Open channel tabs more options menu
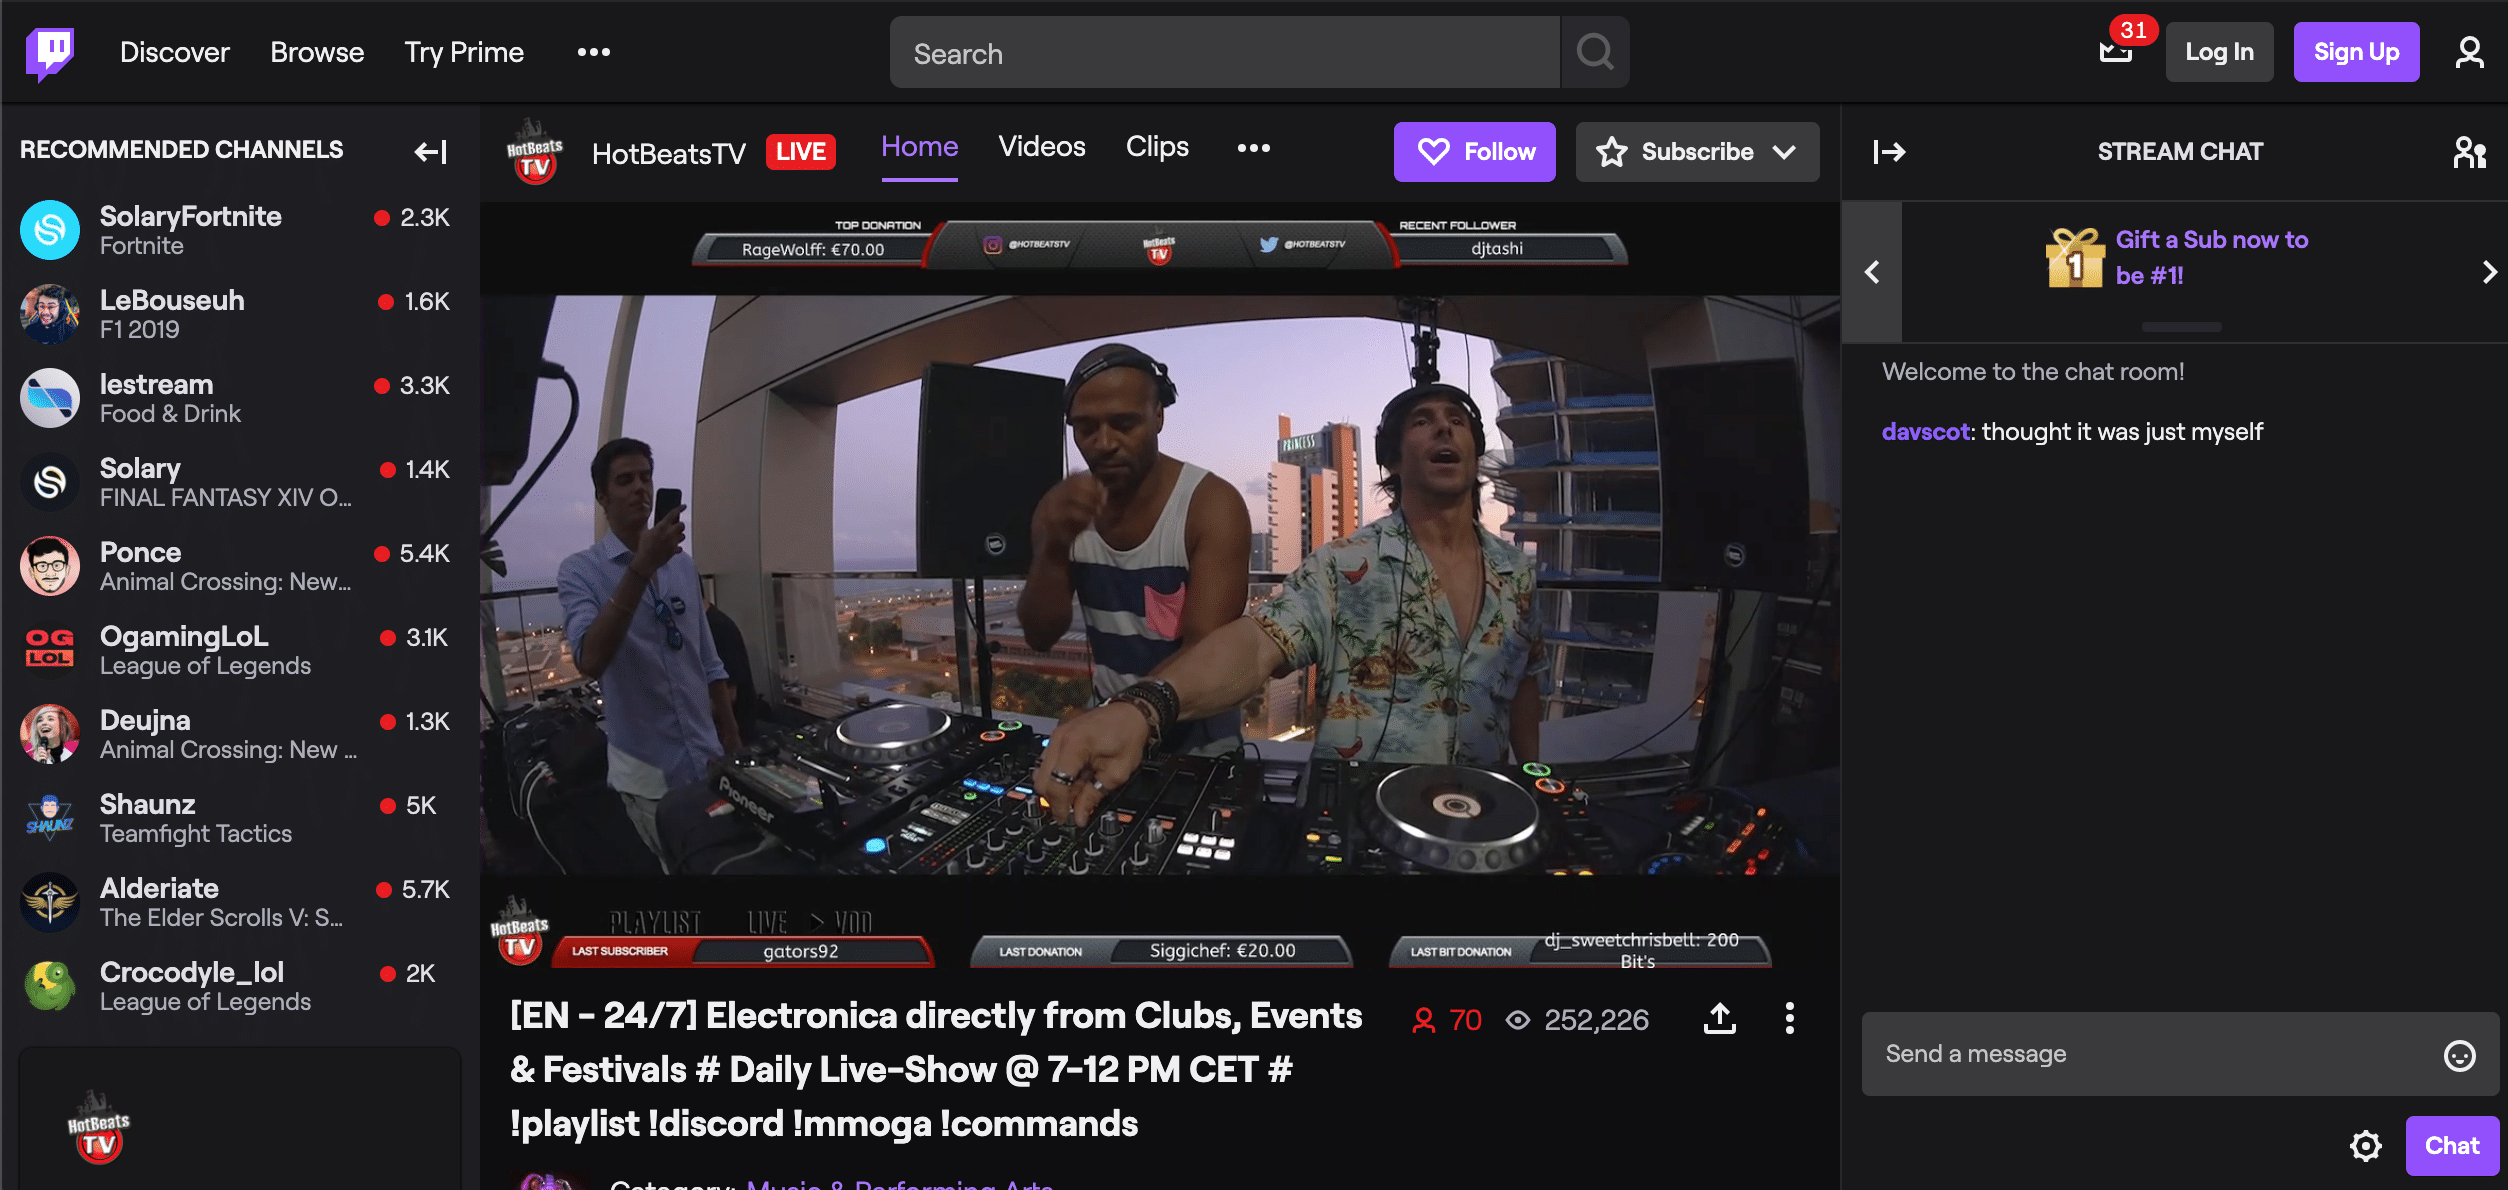The image size is (2508, 1190). (1253, 148)
